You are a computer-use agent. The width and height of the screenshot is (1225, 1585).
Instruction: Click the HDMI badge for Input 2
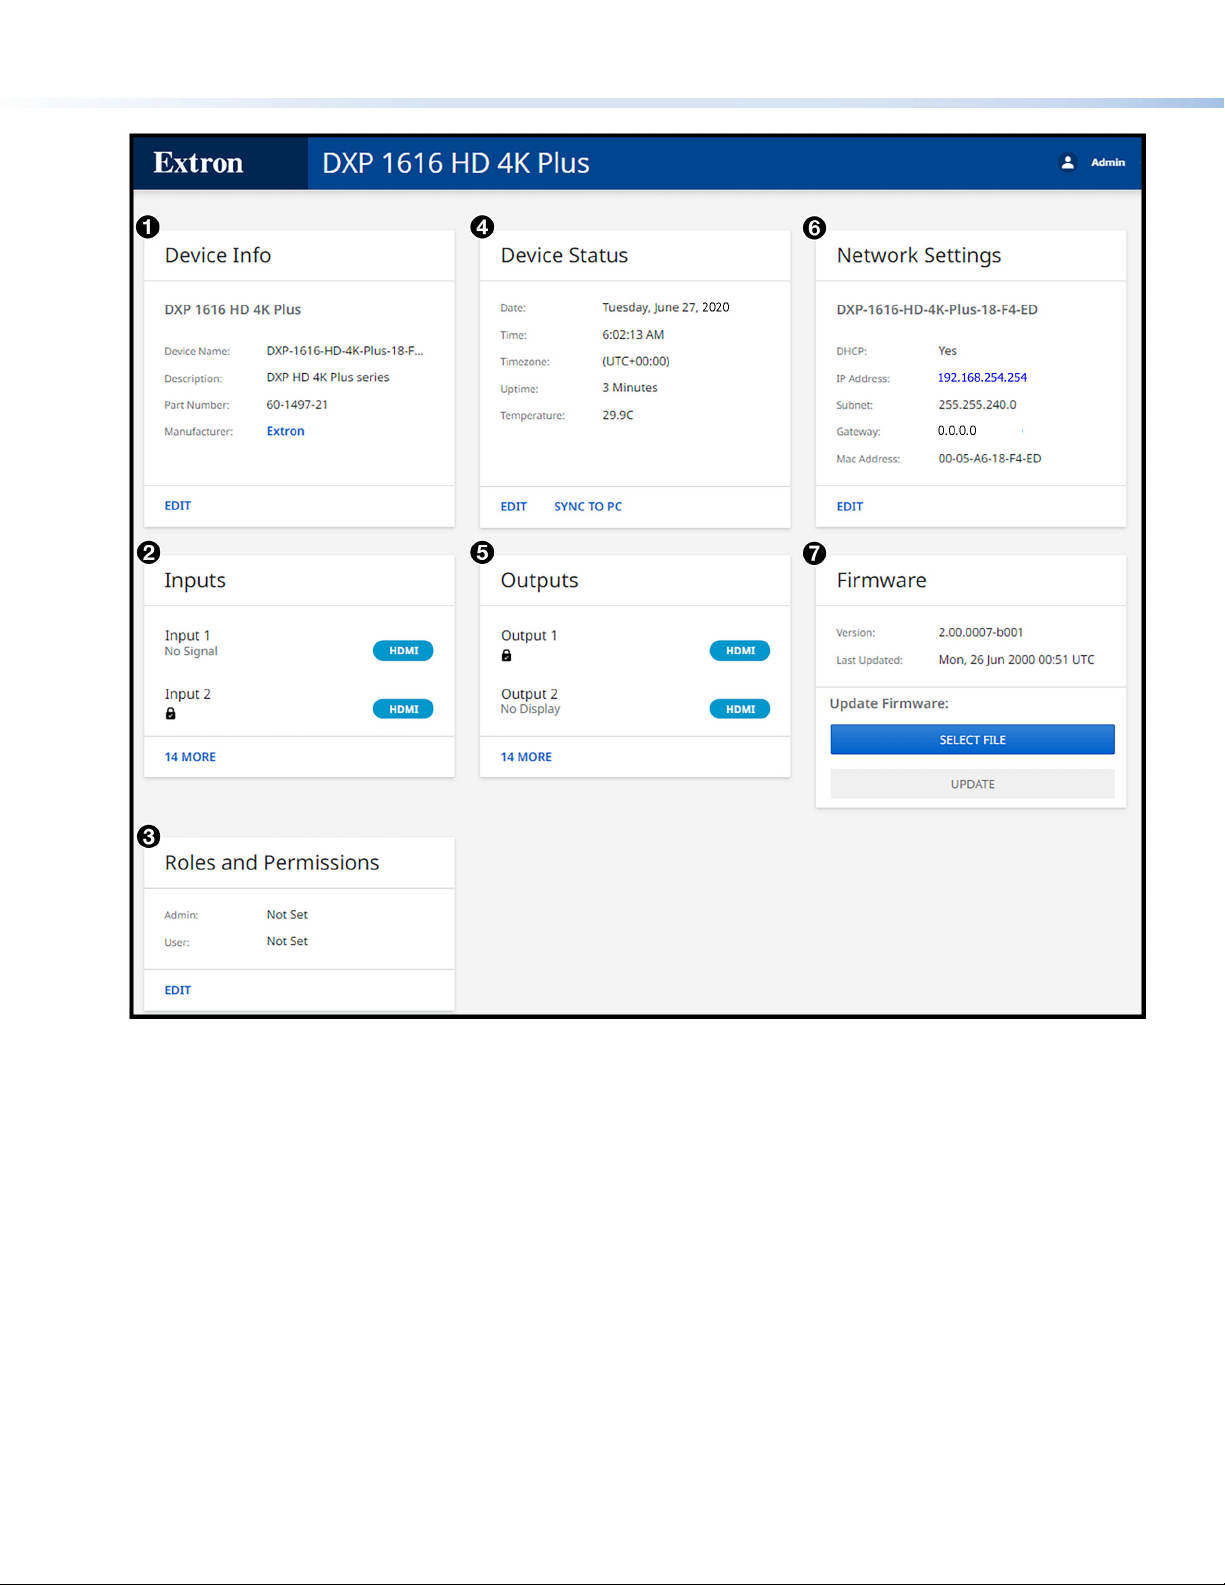(x=404, y=709)
